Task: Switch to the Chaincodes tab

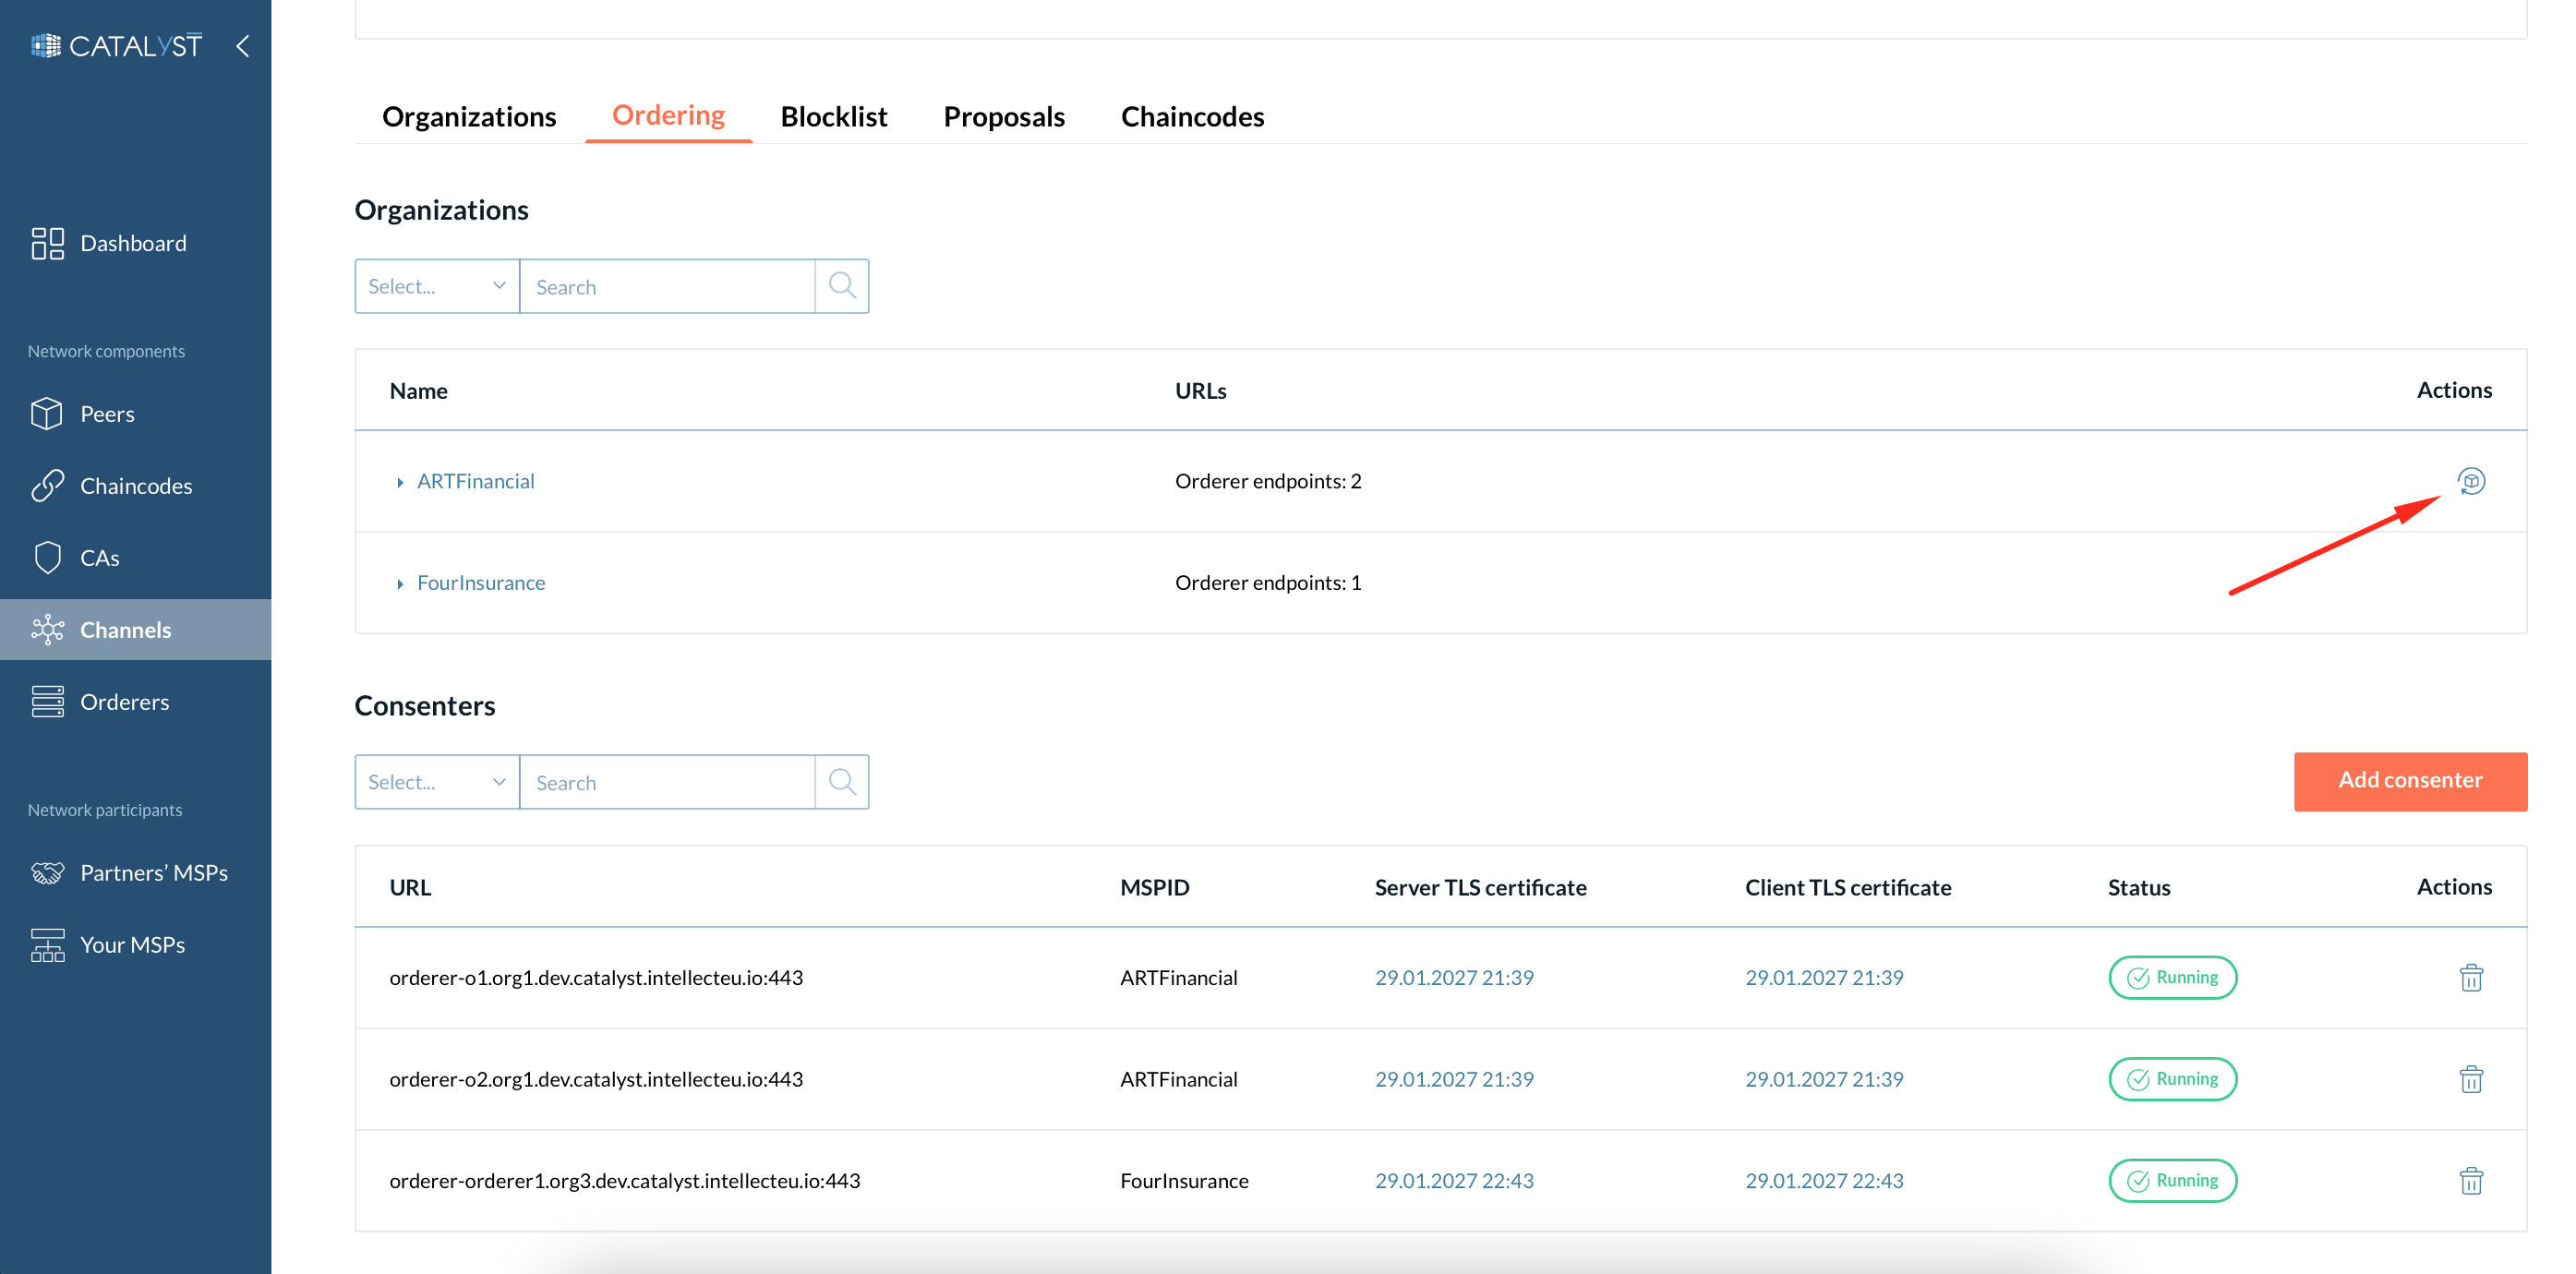Action: 1193,114
